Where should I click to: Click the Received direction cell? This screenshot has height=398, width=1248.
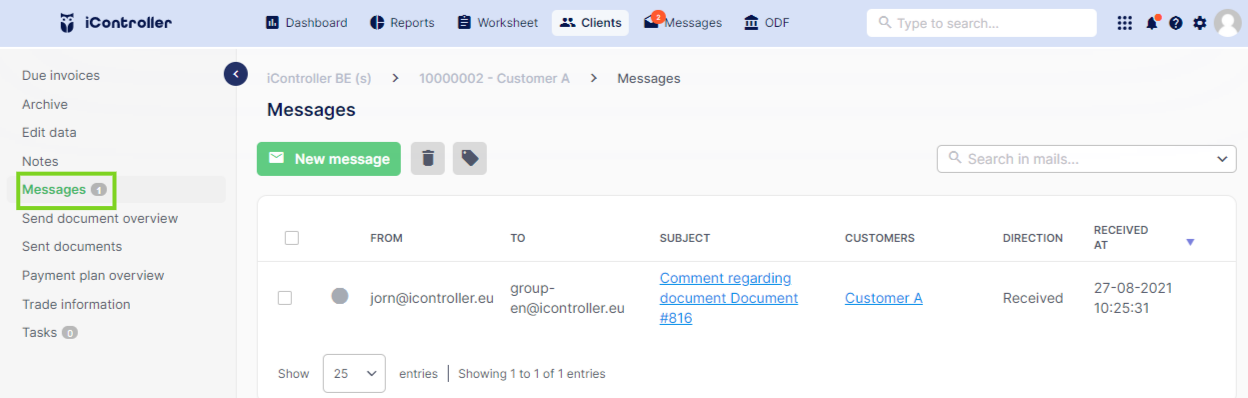click(1033, 298)
